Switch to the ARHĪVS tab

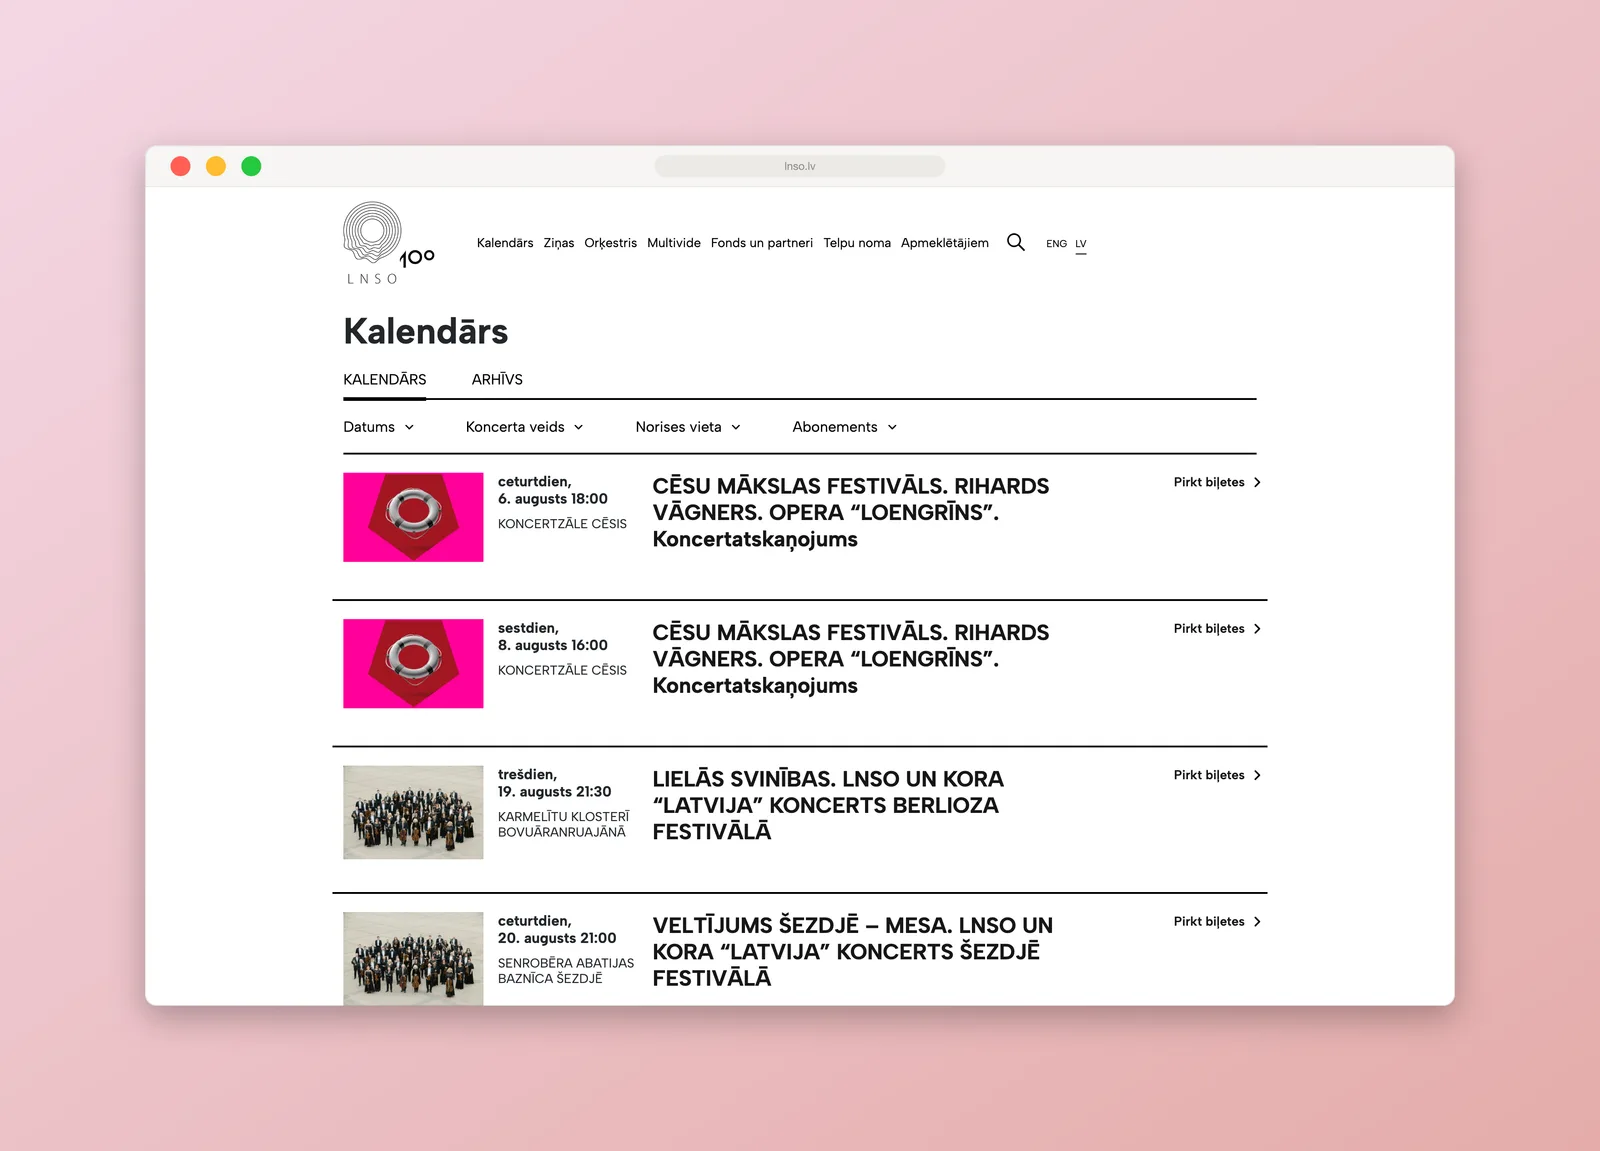point(497,379)
